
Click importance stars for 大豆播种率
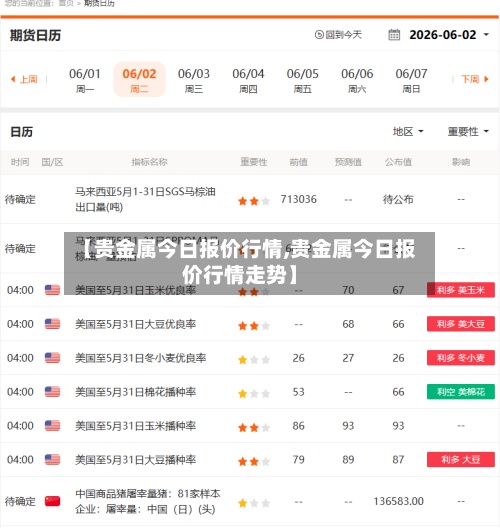pyautogui.click(x=254, y=461)
